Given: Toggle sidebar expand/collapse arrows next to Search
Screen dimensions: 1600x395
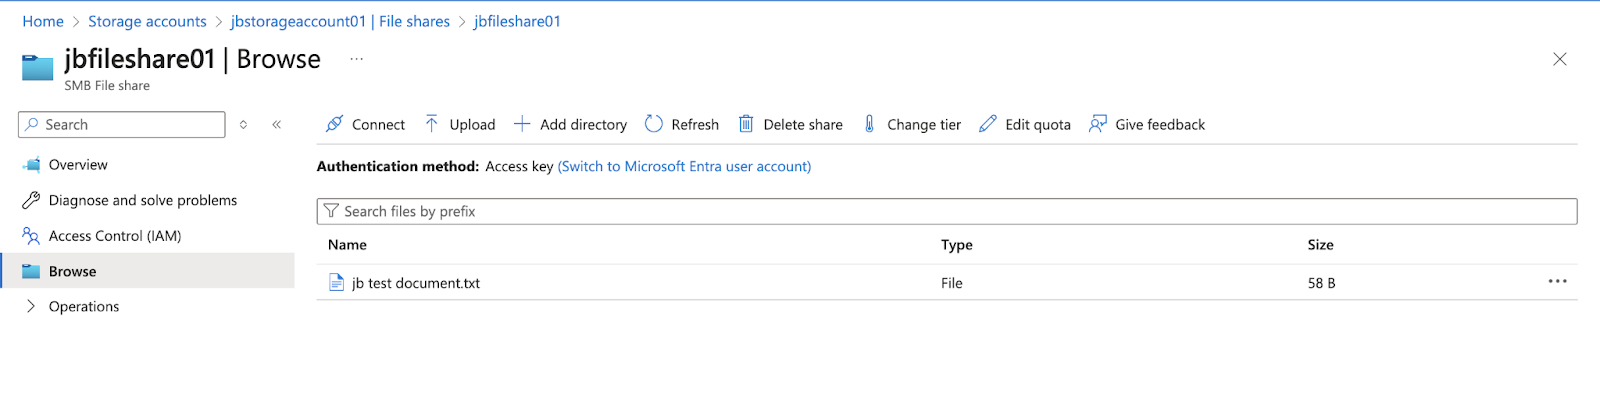Looking at the screenshot, I should 243,124.
